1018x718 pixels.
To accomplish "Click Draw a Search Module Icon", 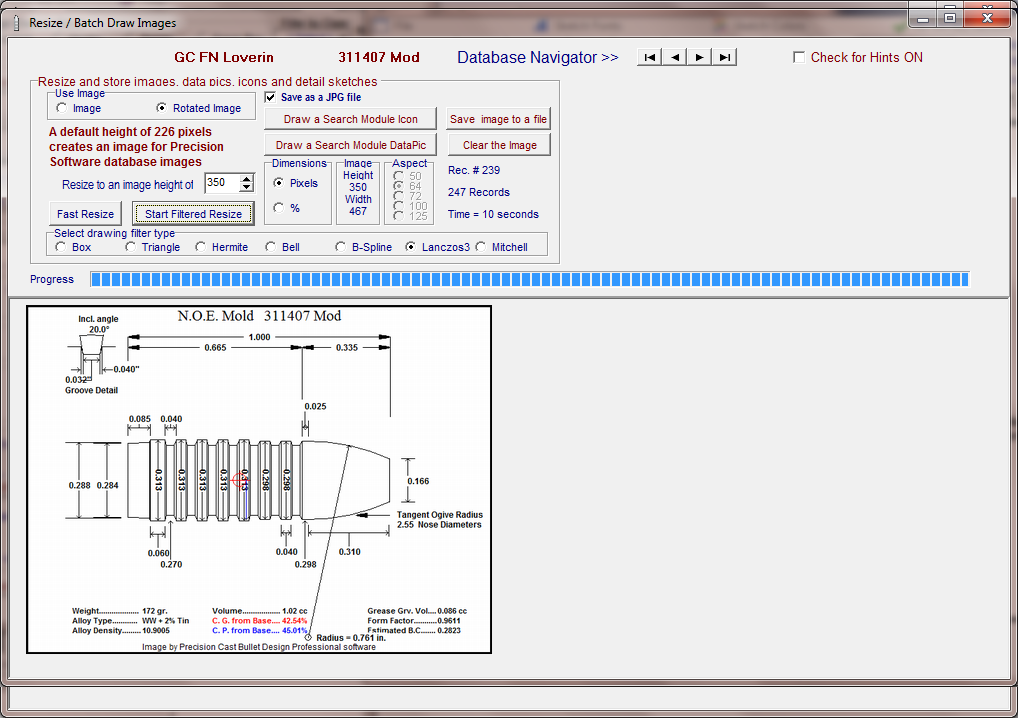I will (x=350, y=119).
